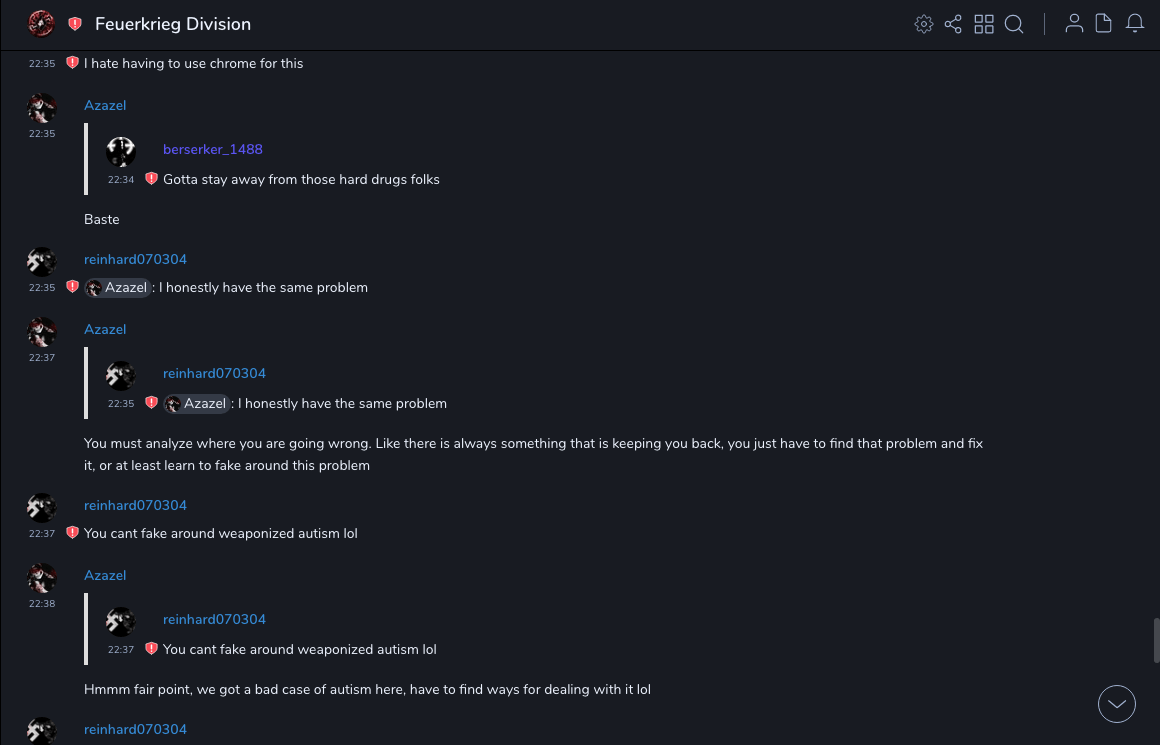The height and width of the screenshot is (745, 1160).
Task: Open the grid view icon
Action: [984, 24]
